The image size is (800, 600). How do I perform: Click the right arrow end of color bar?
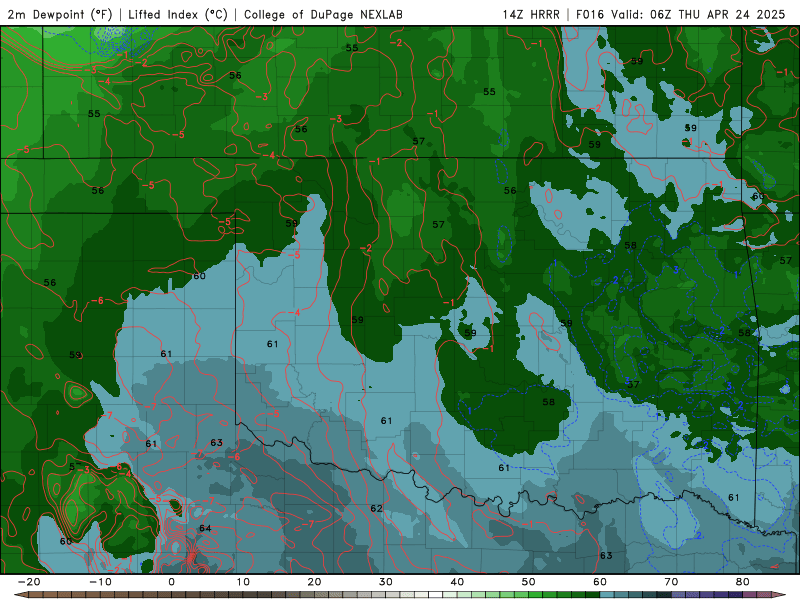point(779,595)
